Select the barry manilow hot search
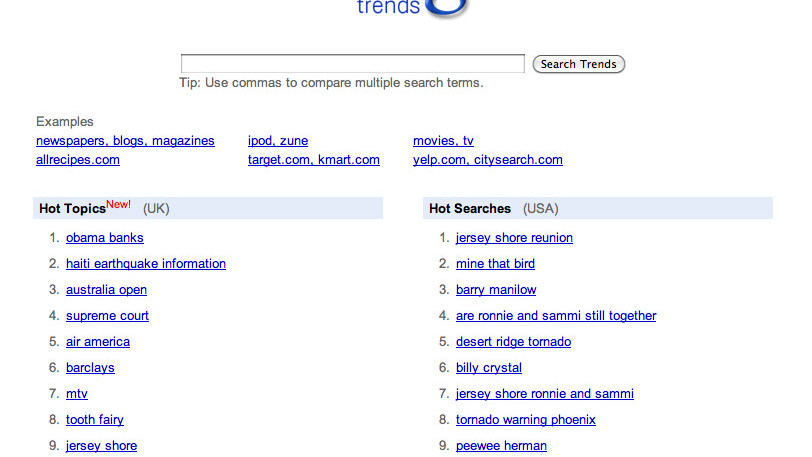812x457 pixels. (496, 290)
